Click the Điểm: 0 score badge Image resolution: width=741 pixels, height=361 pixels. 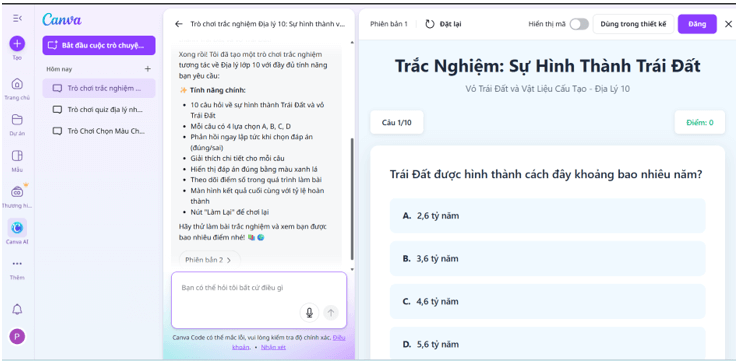coord(699,122)
